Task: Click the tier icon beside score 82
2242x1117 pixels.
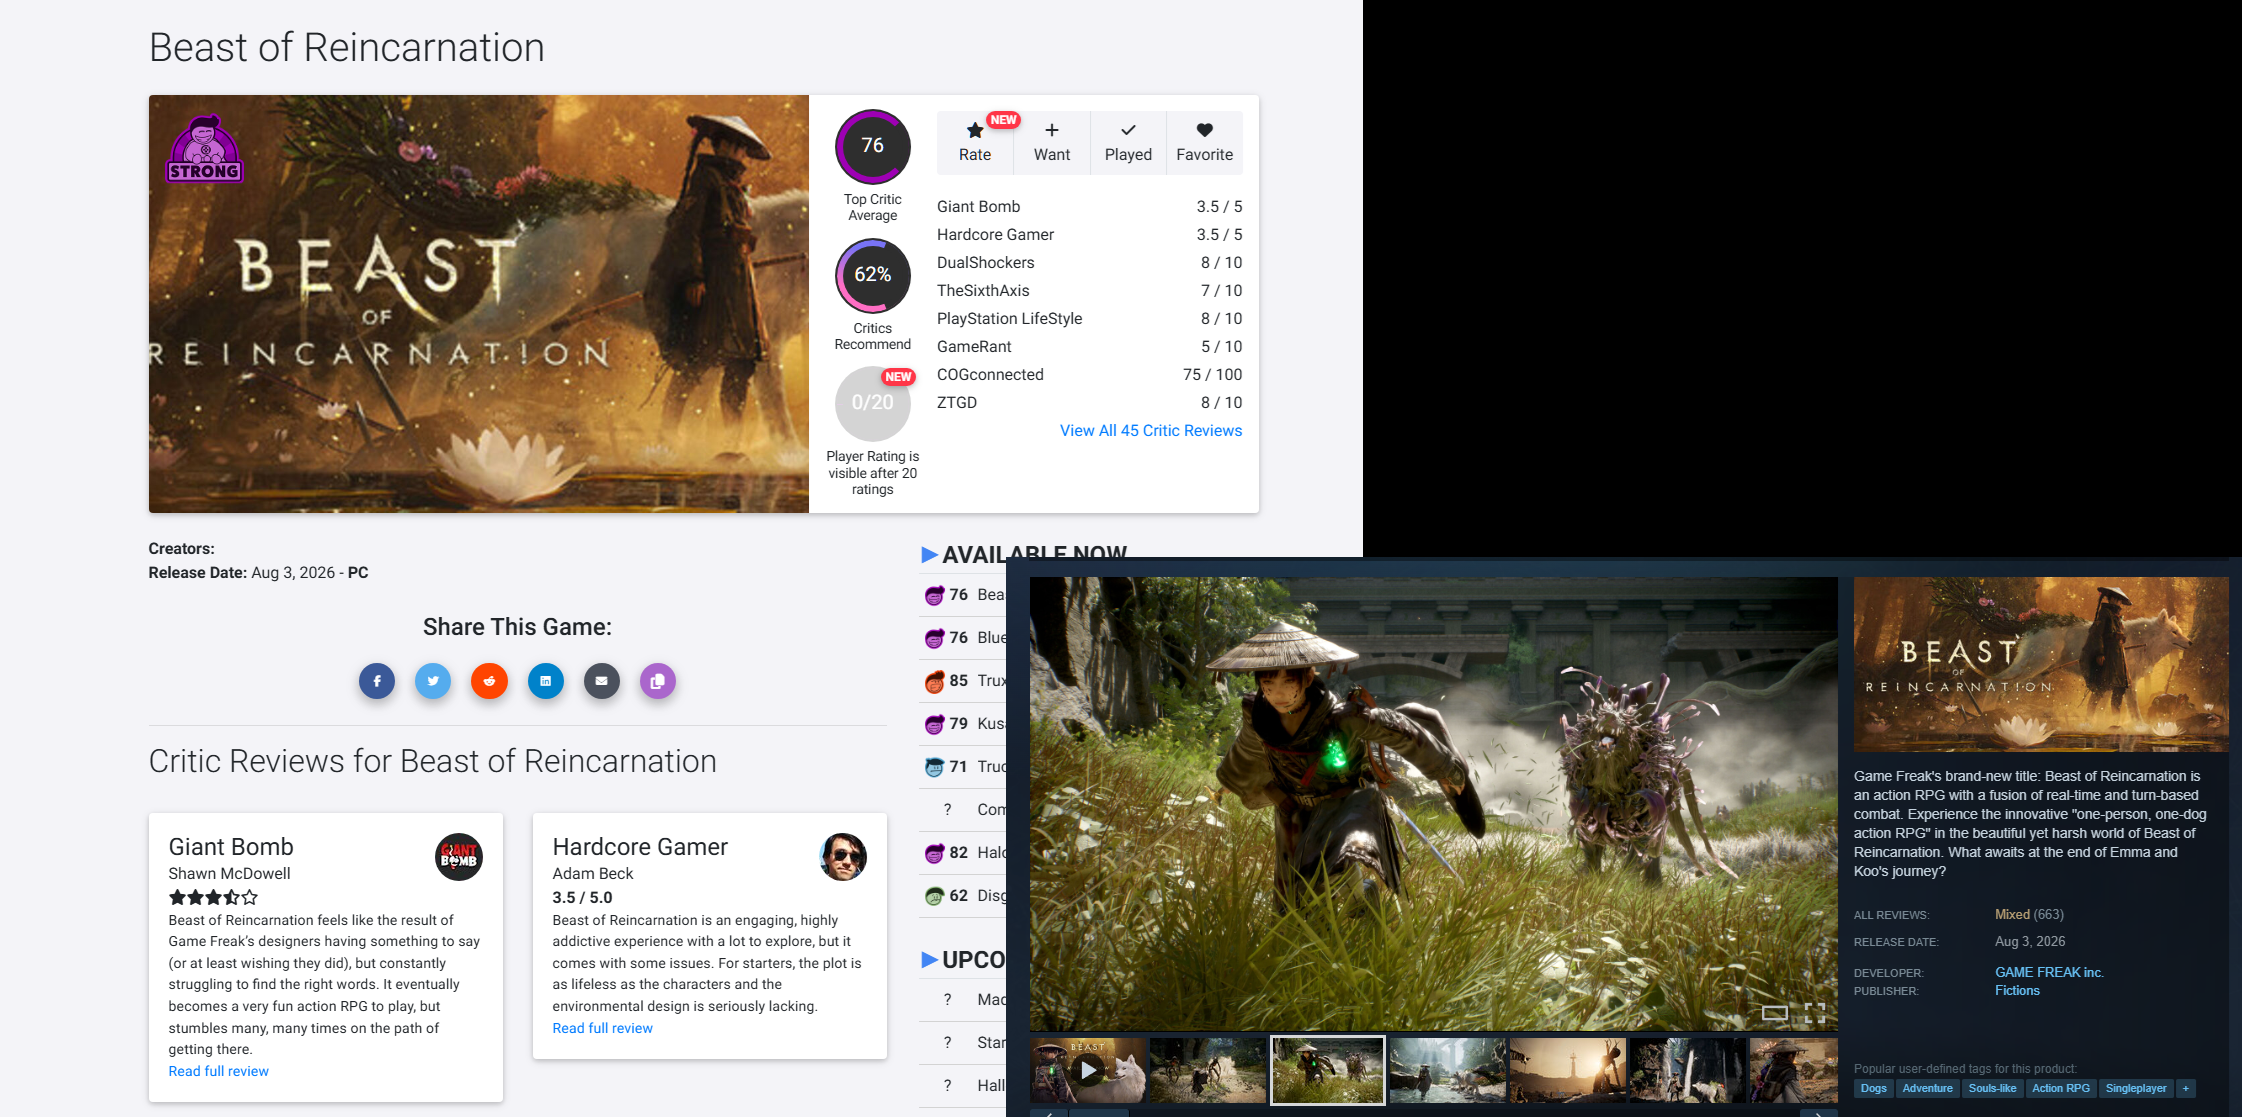Action: point(934,853)
